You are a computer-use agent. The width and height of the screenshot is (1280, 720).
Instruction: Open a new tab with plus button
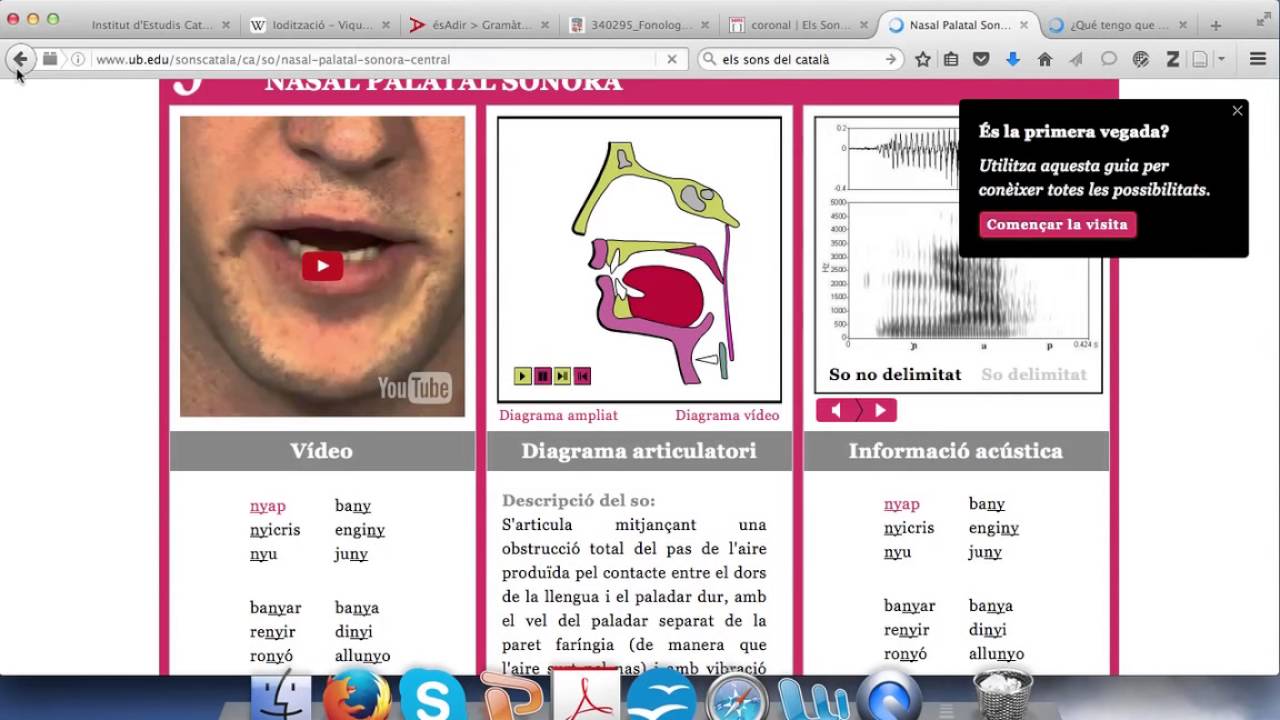(1216, 25)
